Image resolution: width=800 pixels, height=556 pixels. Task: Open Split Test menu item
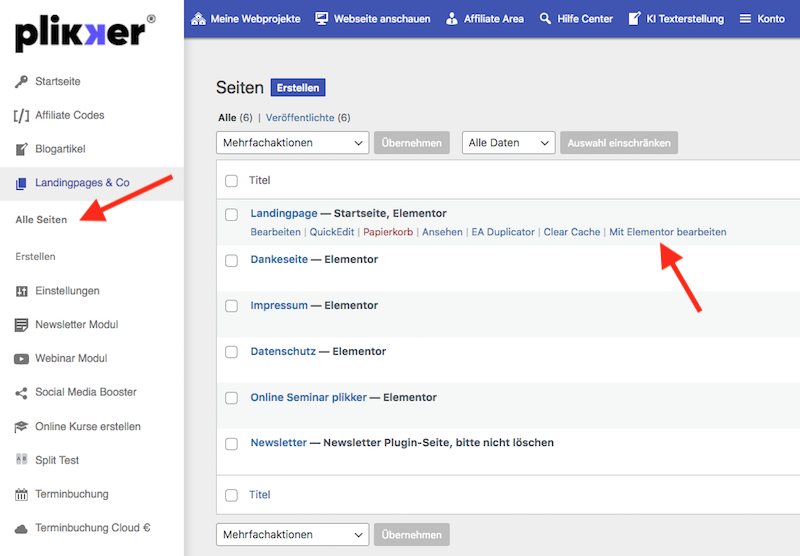click(57, 460)
